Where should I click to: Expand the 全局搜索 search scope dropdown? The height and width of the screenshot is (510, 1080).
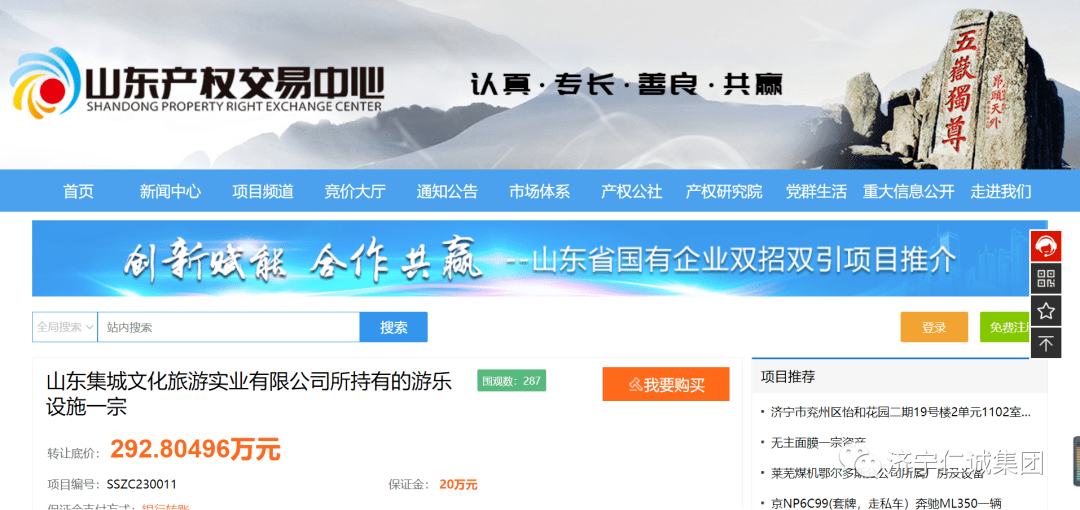pos(65,327)
